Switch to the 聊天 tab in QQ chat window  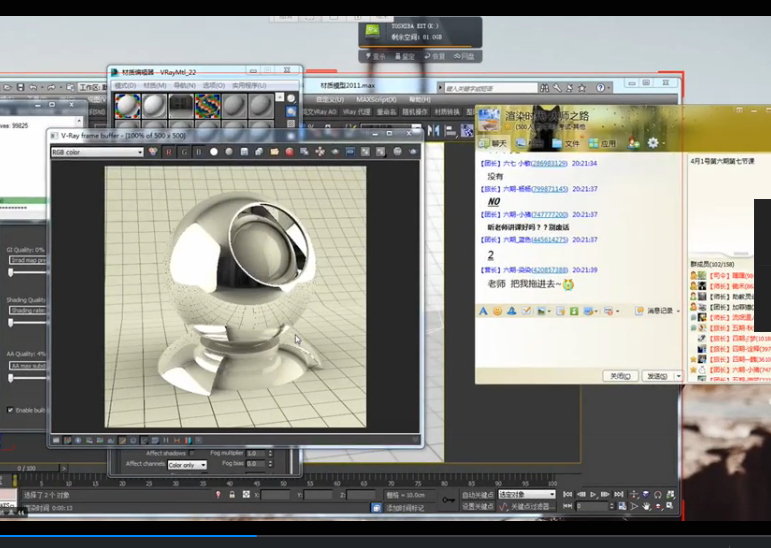(493, 143)
